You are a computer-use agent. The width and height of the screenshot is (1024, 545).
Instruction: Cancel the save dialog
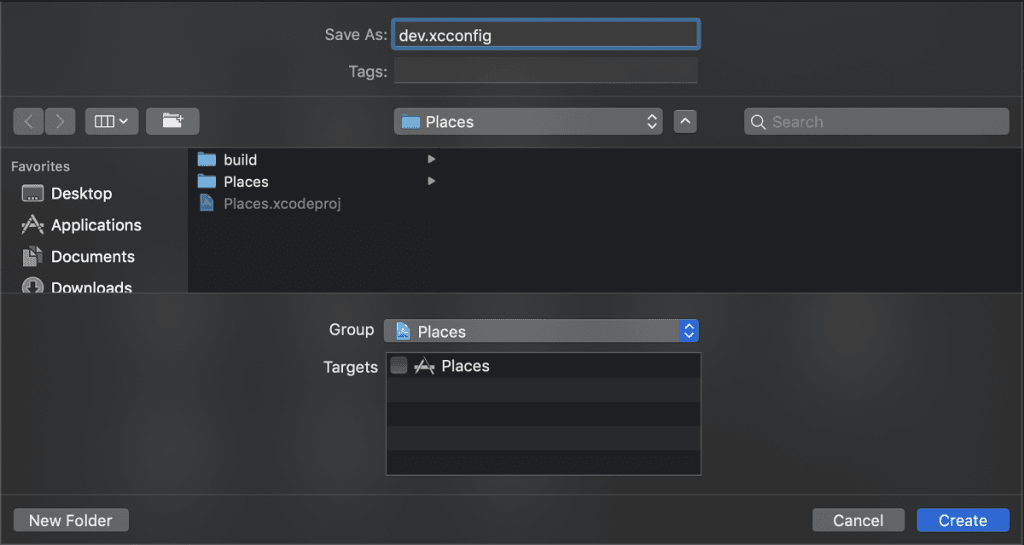[x=858, y=520]
